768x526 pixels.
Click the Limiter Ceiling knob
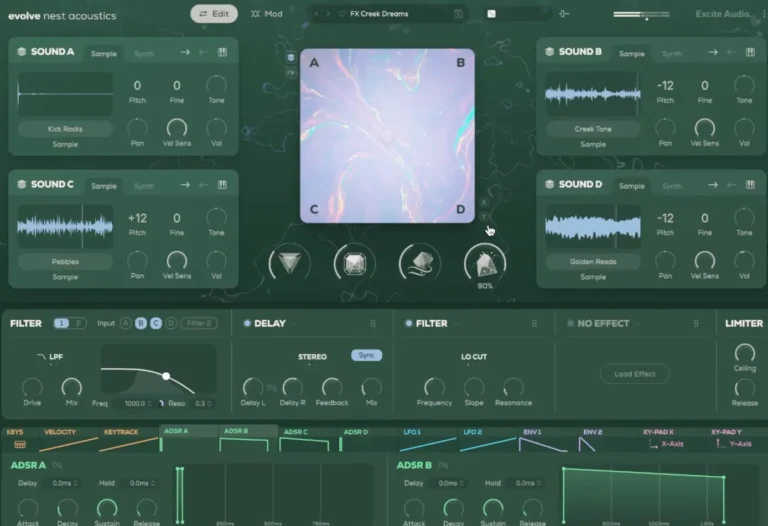744,353
